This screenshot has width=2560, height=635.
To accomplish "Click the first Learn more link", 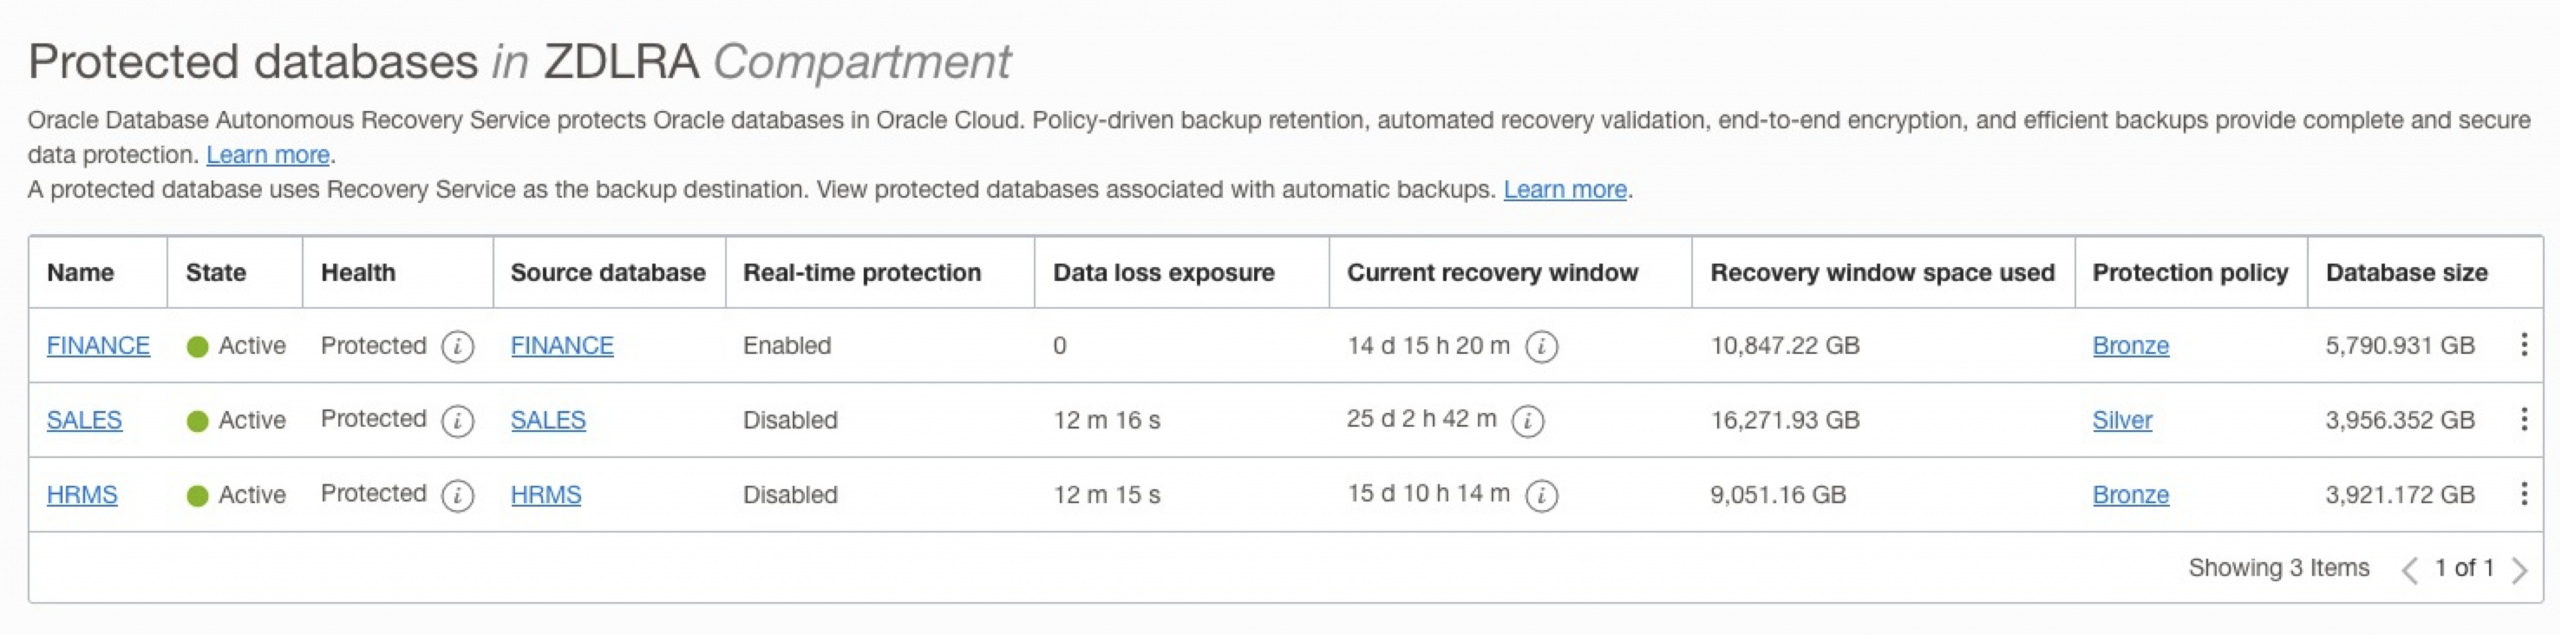I will (x=268, y=154).
